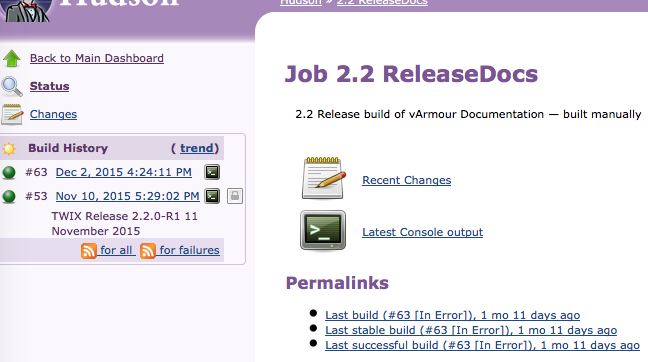This screenshot has width=648, height=362.
Task: Open the Changes link in sidebar
Action: (53, 114)
